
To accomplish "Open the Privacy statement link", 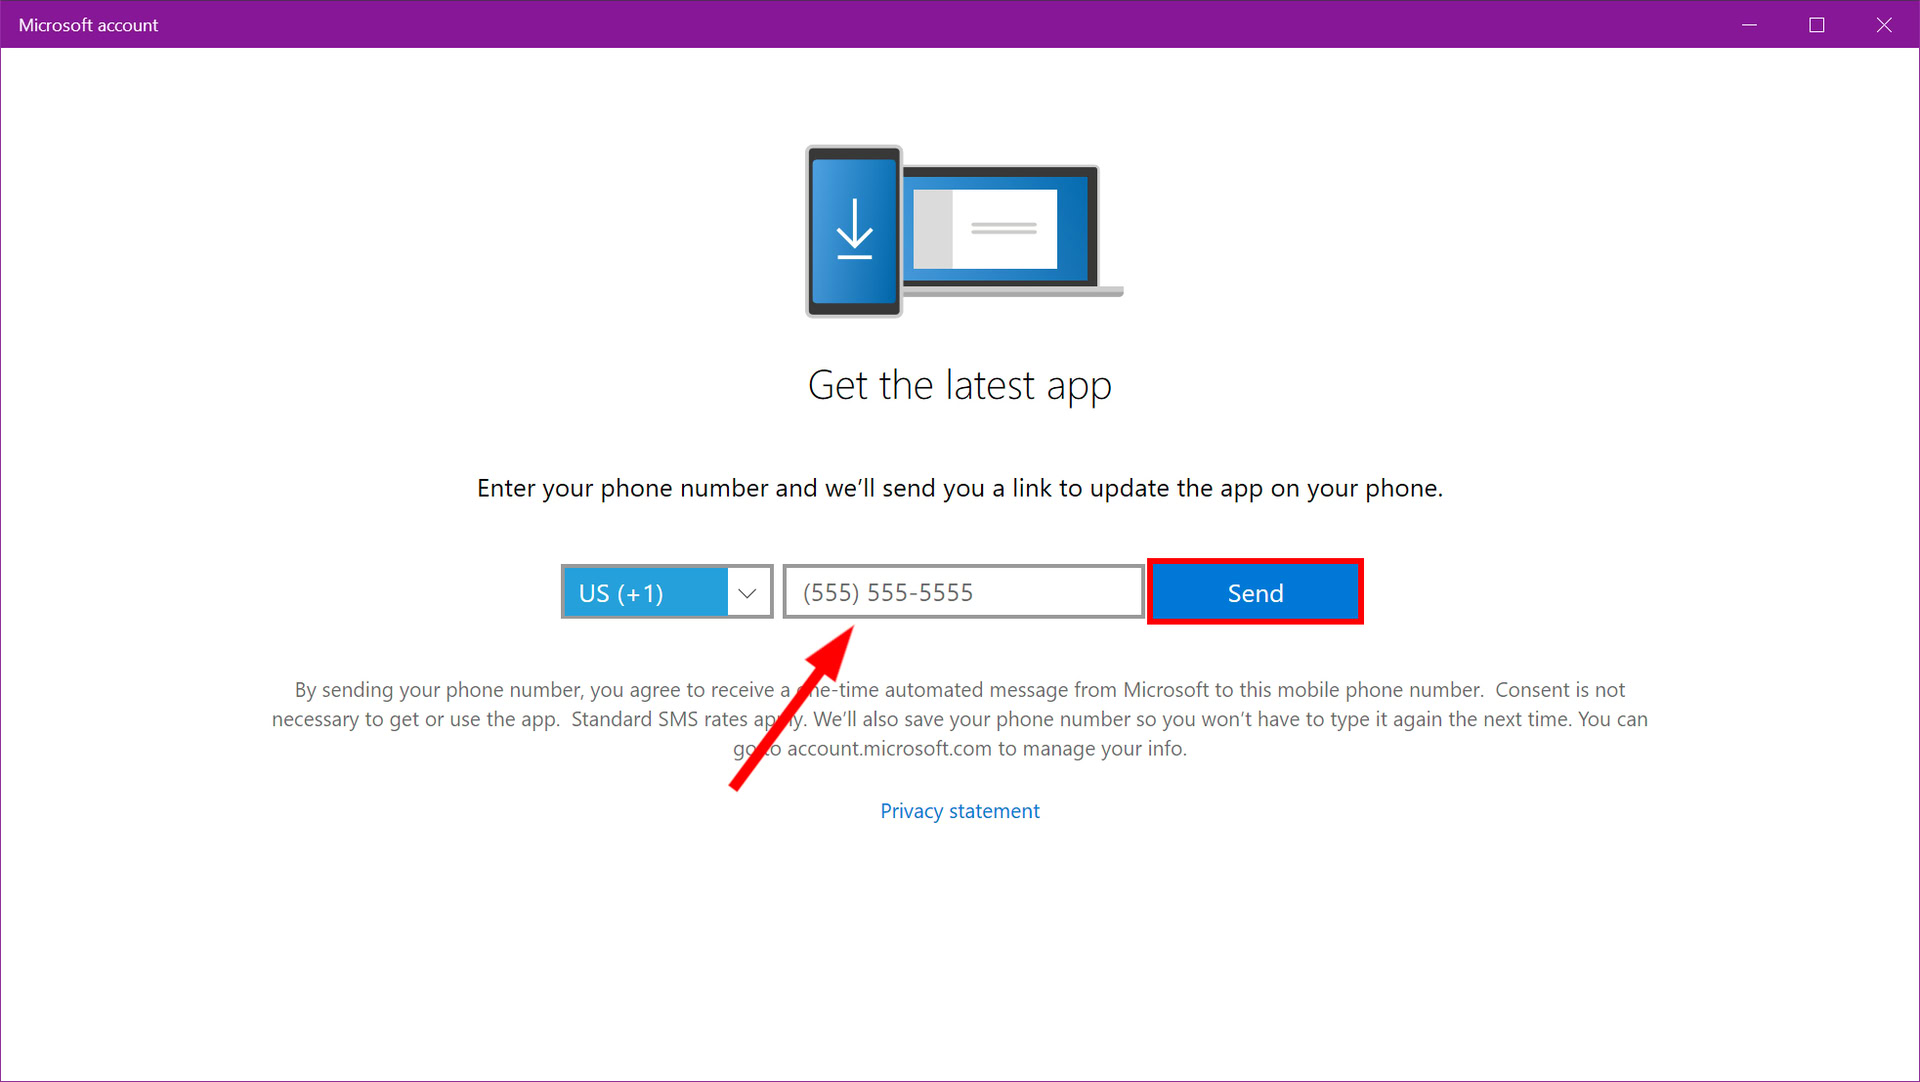I will point(960,809).
